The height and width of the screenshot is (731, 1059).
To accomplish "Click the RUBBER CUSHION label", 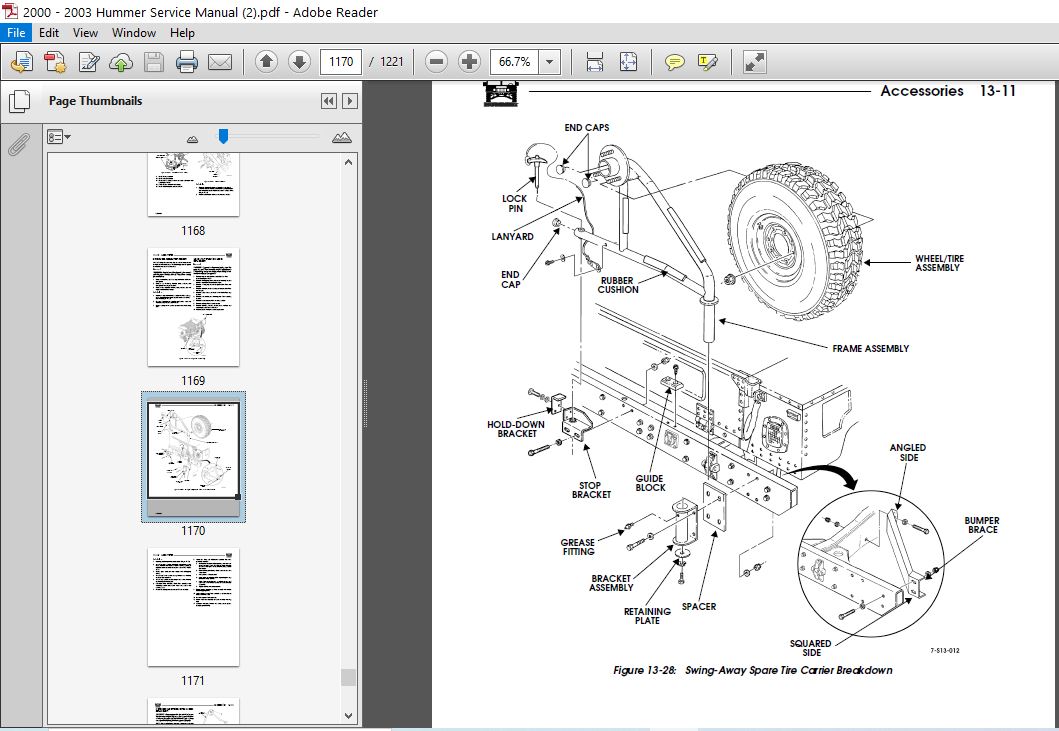I will pos(617,285).
